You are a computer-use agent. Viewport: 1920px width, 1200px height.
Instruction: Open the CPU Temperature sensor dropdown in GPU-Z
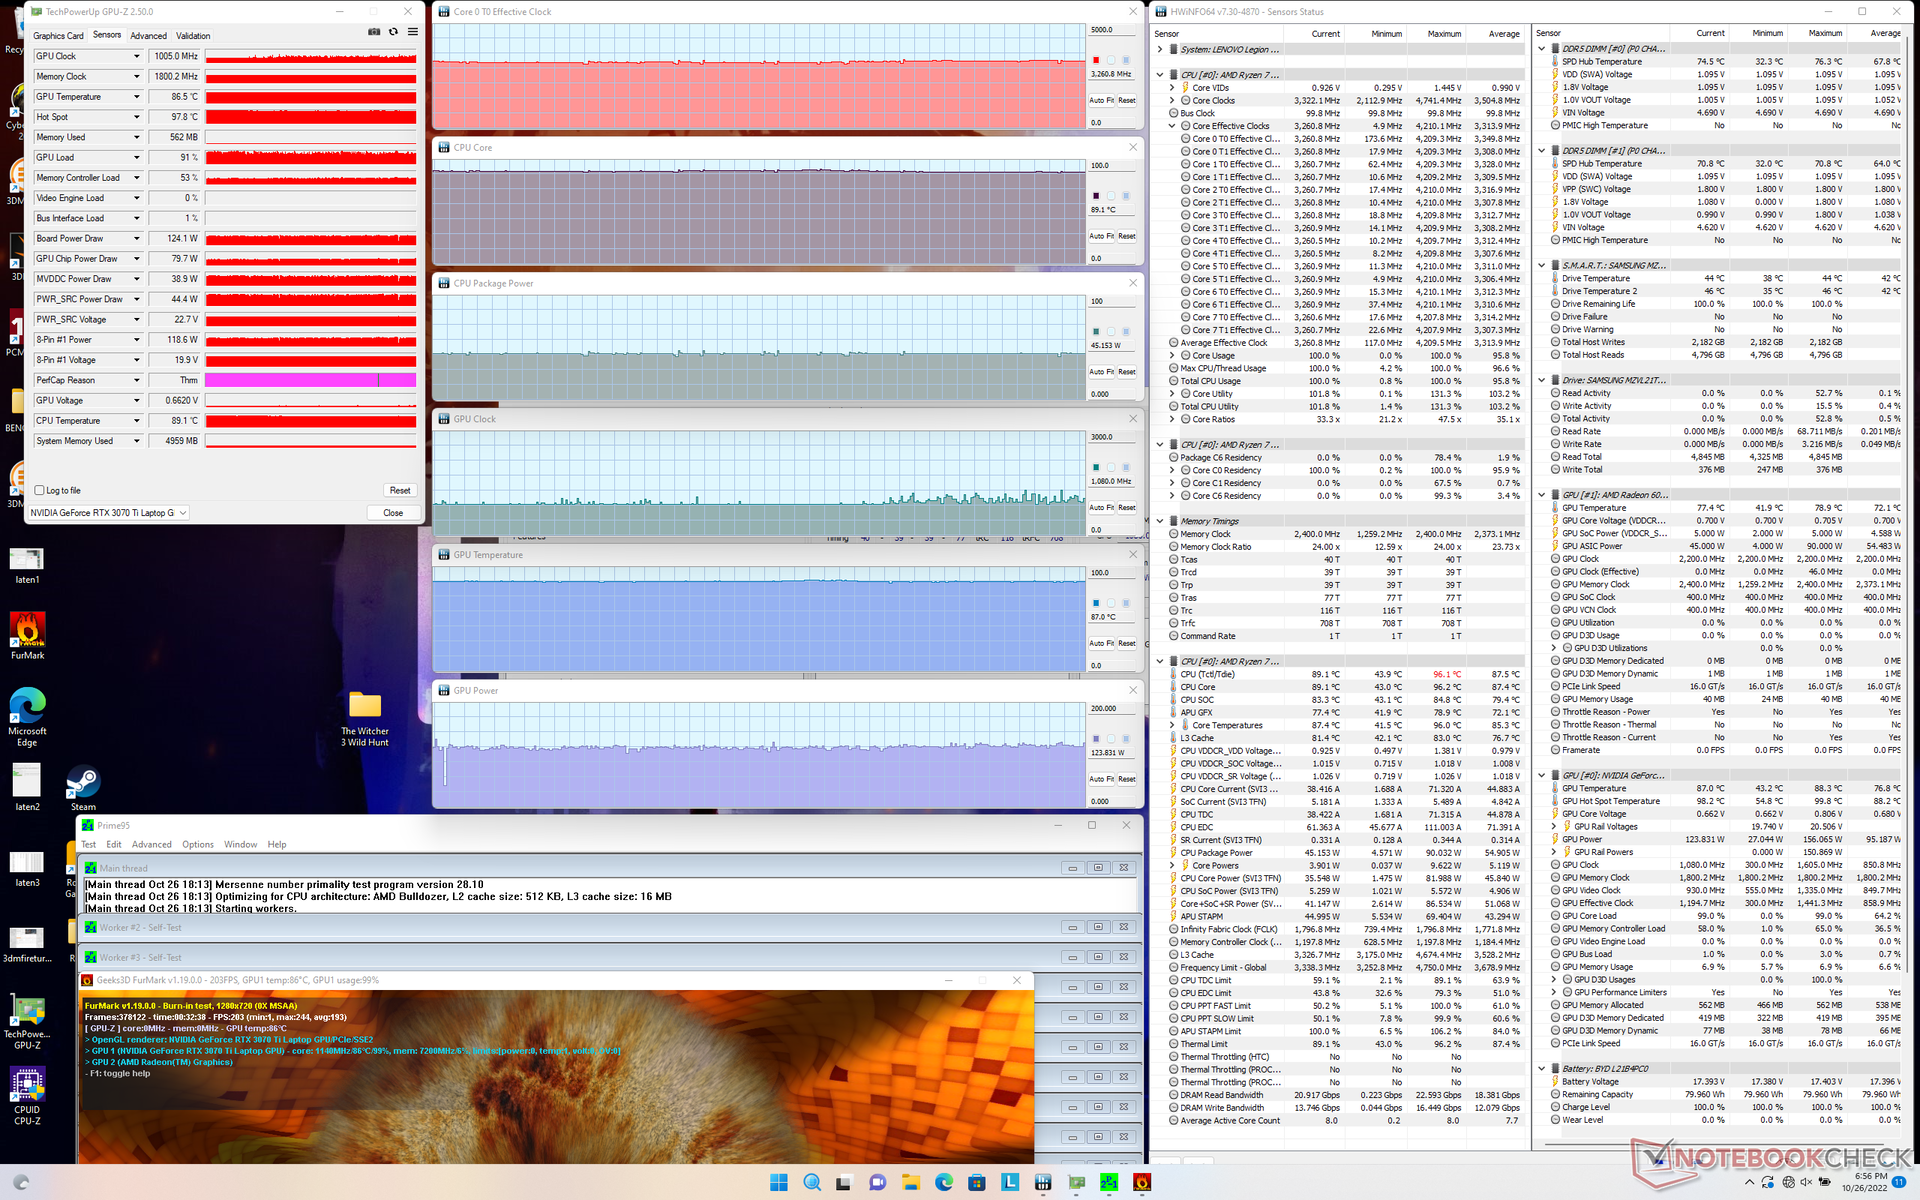tap(137, 421)
